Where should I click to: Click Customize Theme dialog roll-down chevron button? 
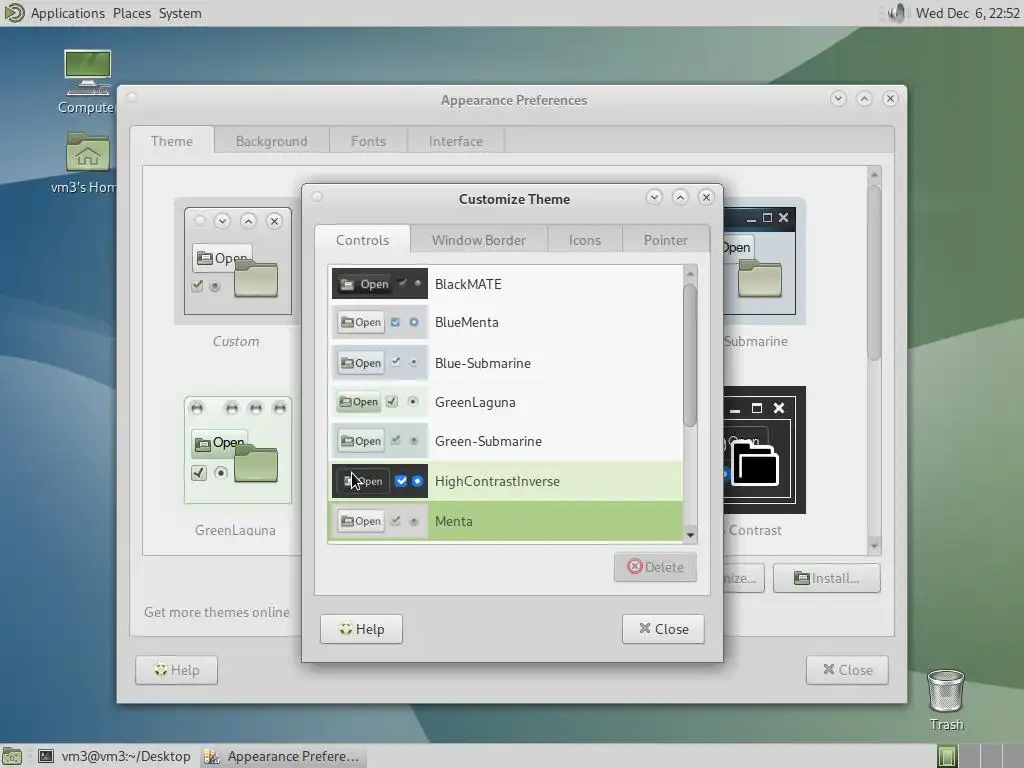(x=654, y=197)
